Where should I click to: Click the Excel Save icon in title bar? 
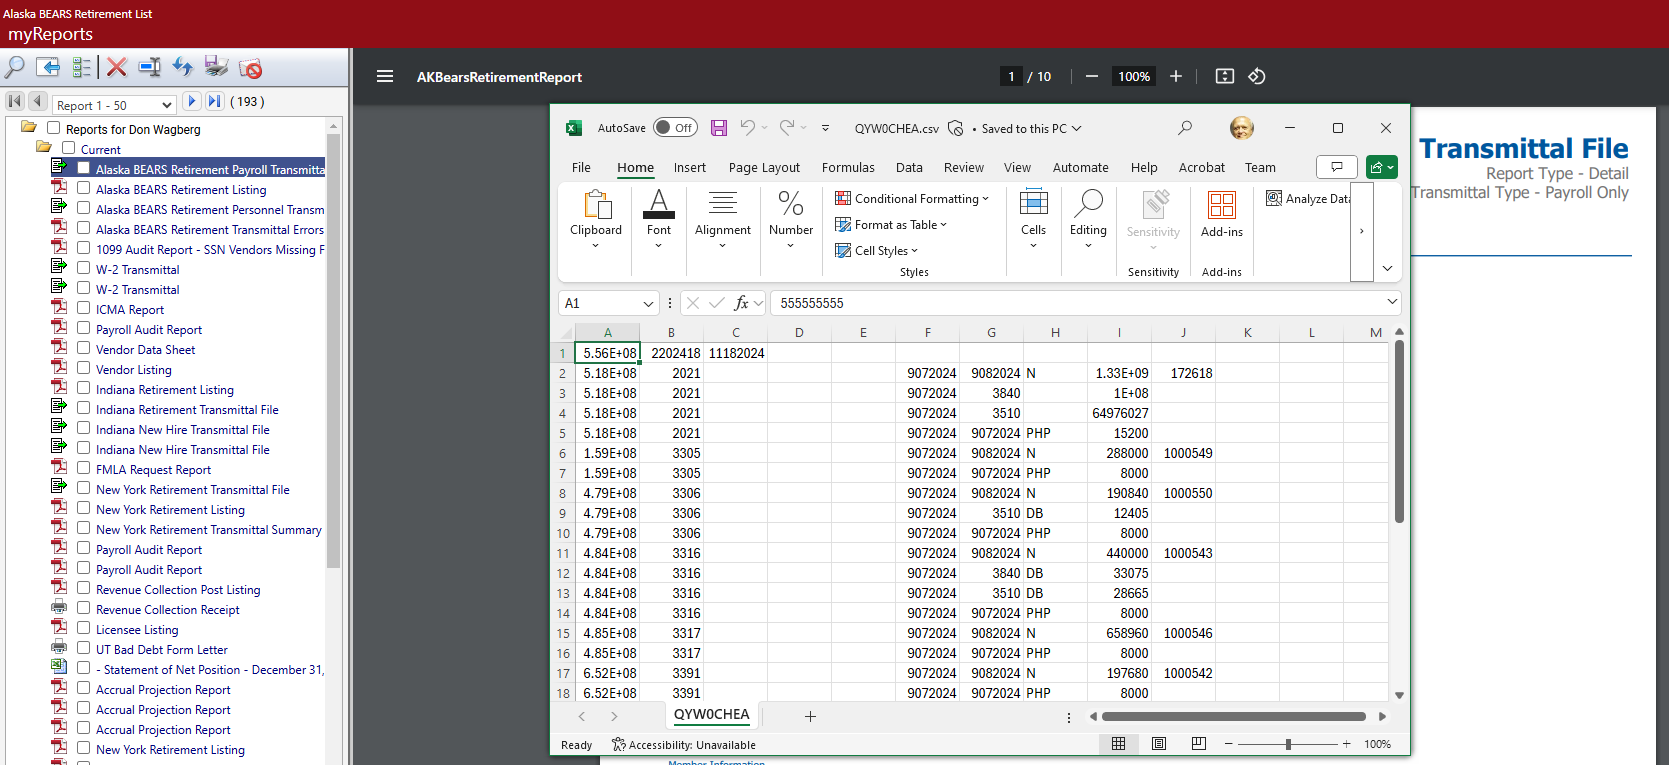pos(719,128)
